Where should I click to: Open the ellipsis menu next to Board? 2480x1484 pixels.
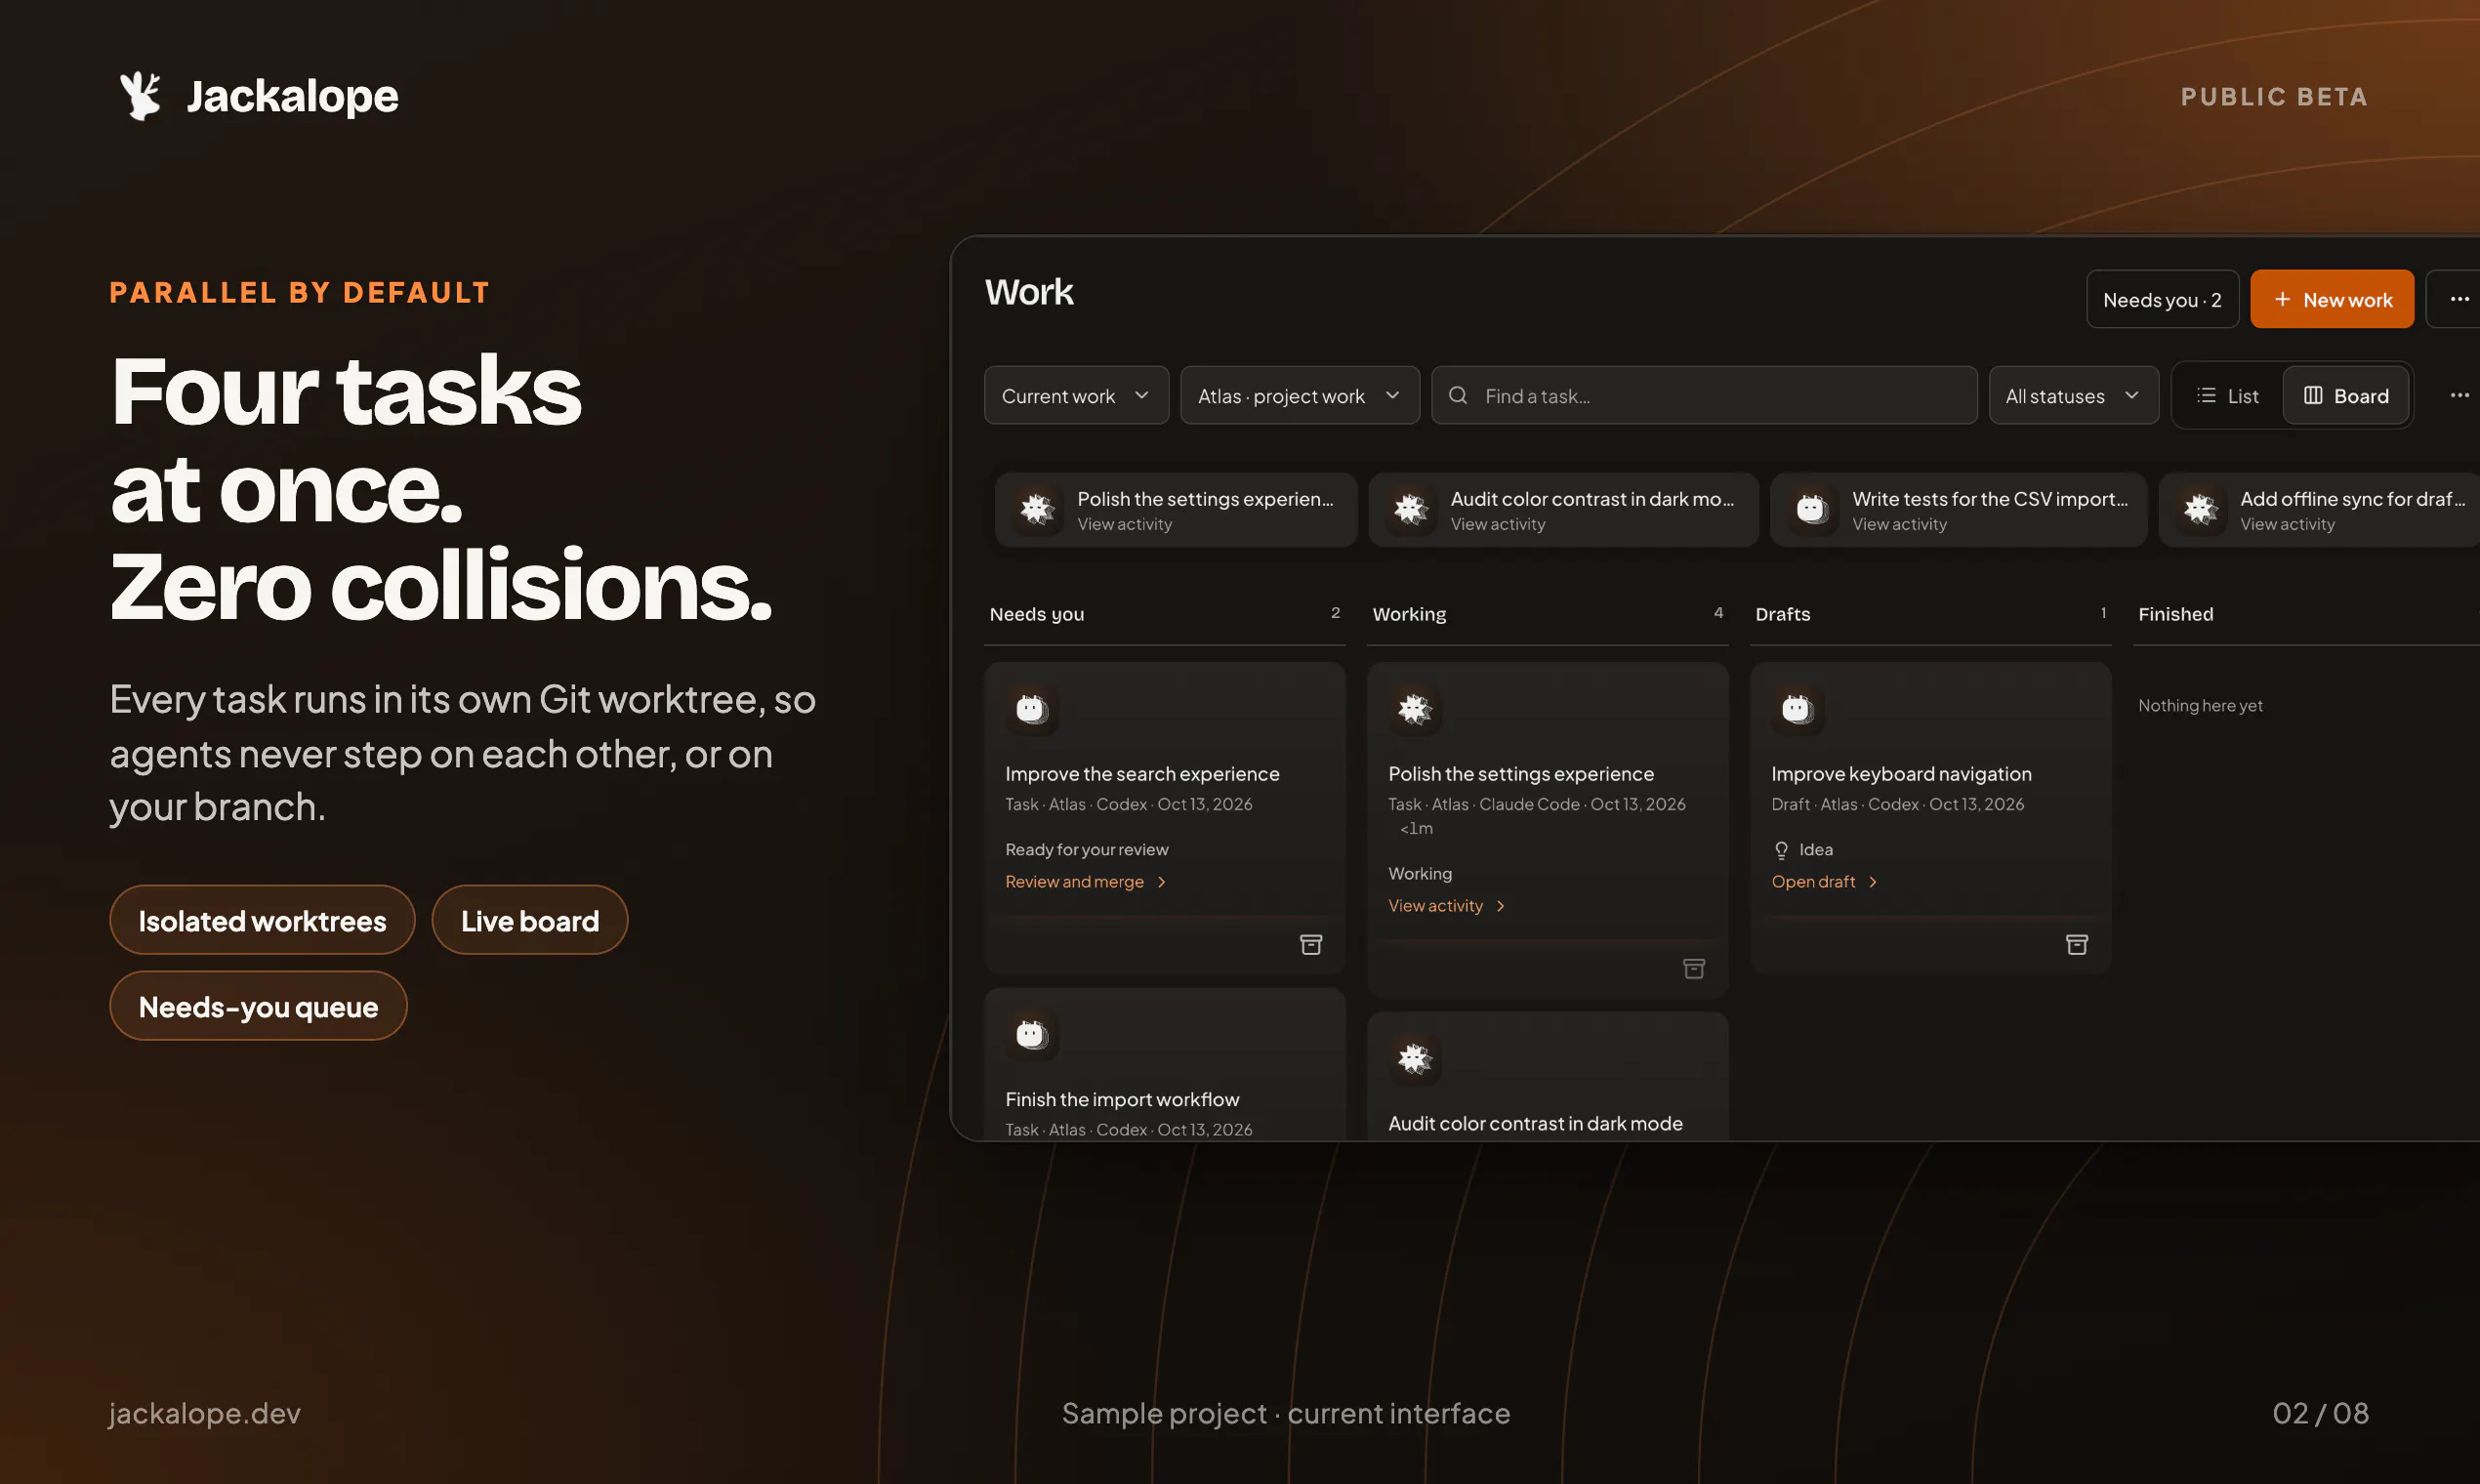click(x=2459, y=395)
